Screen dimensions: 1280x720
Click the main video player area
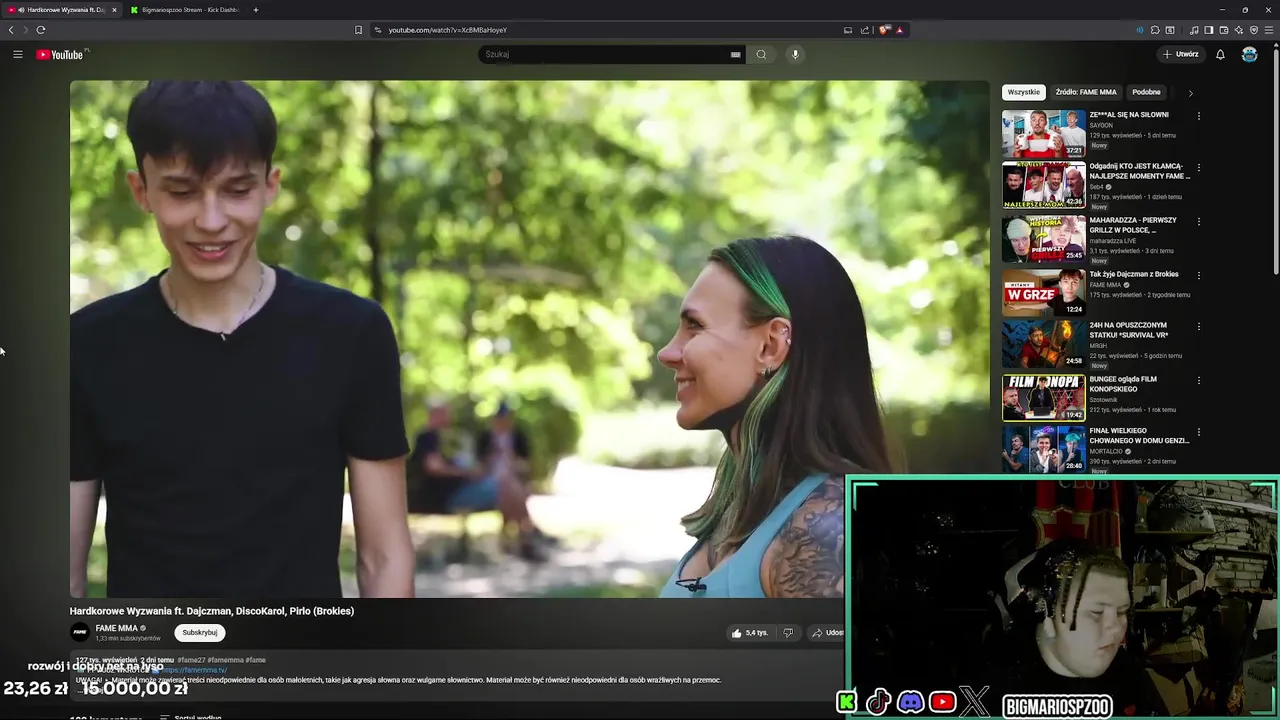[530, 340]
